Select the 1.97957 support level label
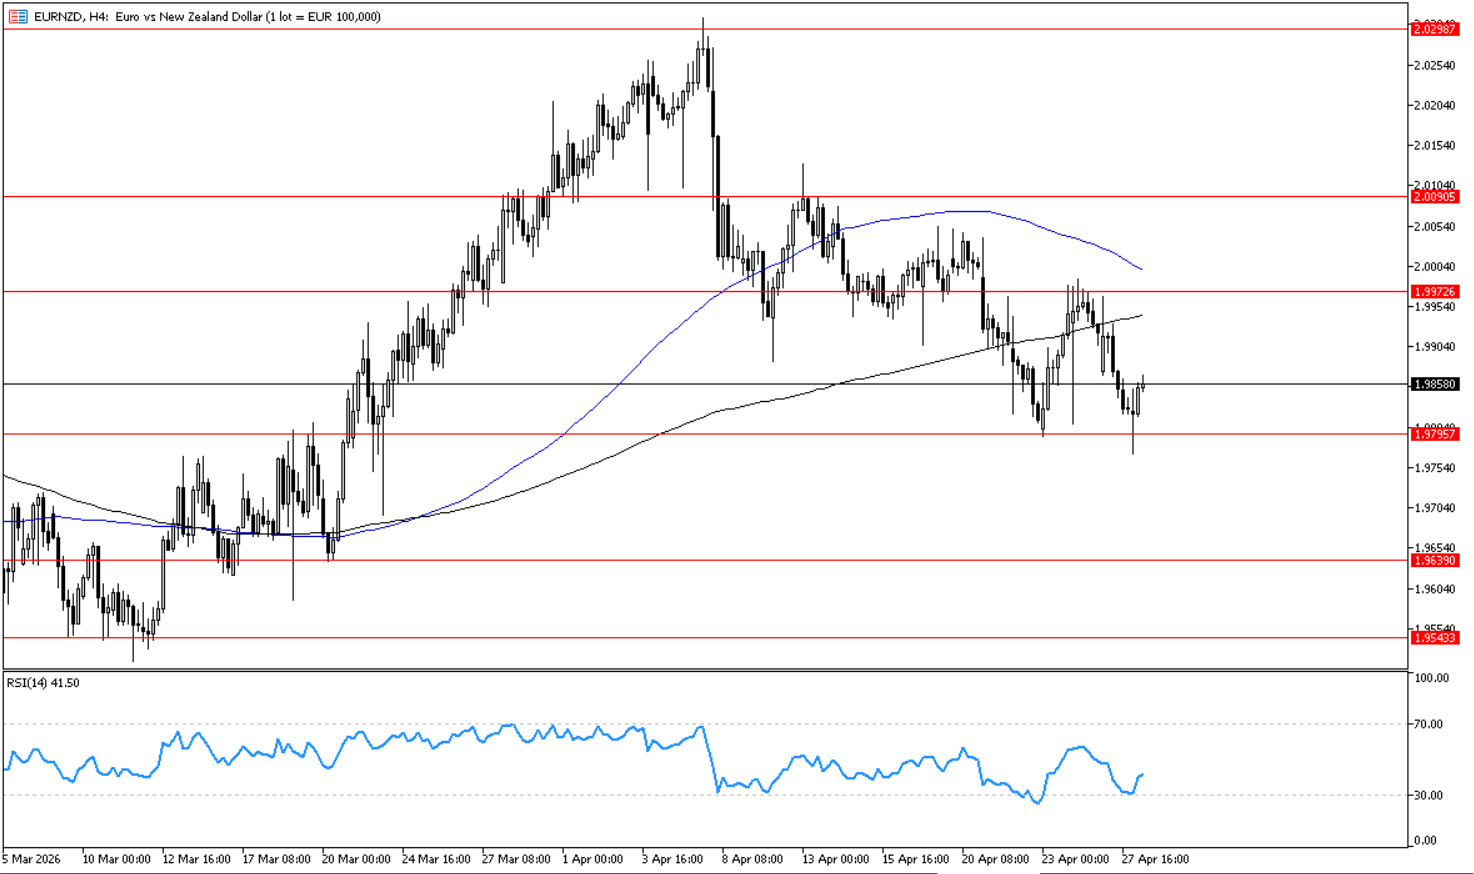This screenshot has height=874, width=1474. tap(1435, 434)
